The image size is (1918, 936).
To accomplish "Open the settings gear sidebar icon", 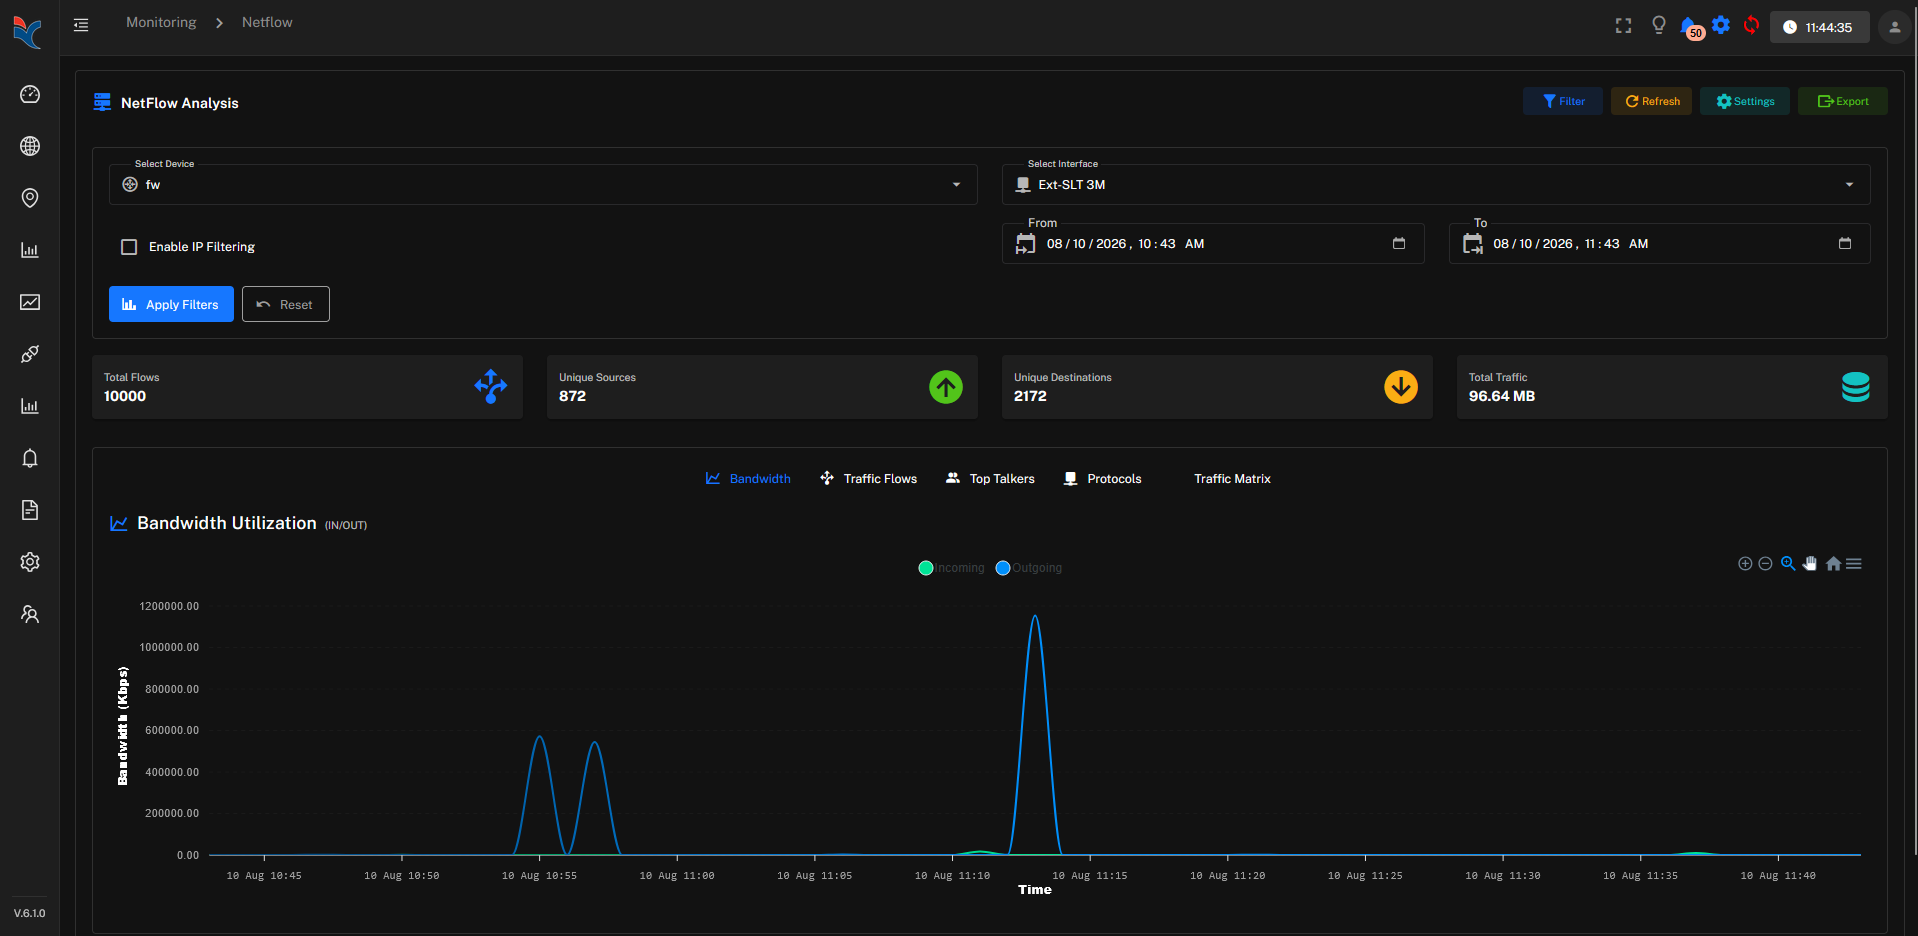I will point(30,562).
